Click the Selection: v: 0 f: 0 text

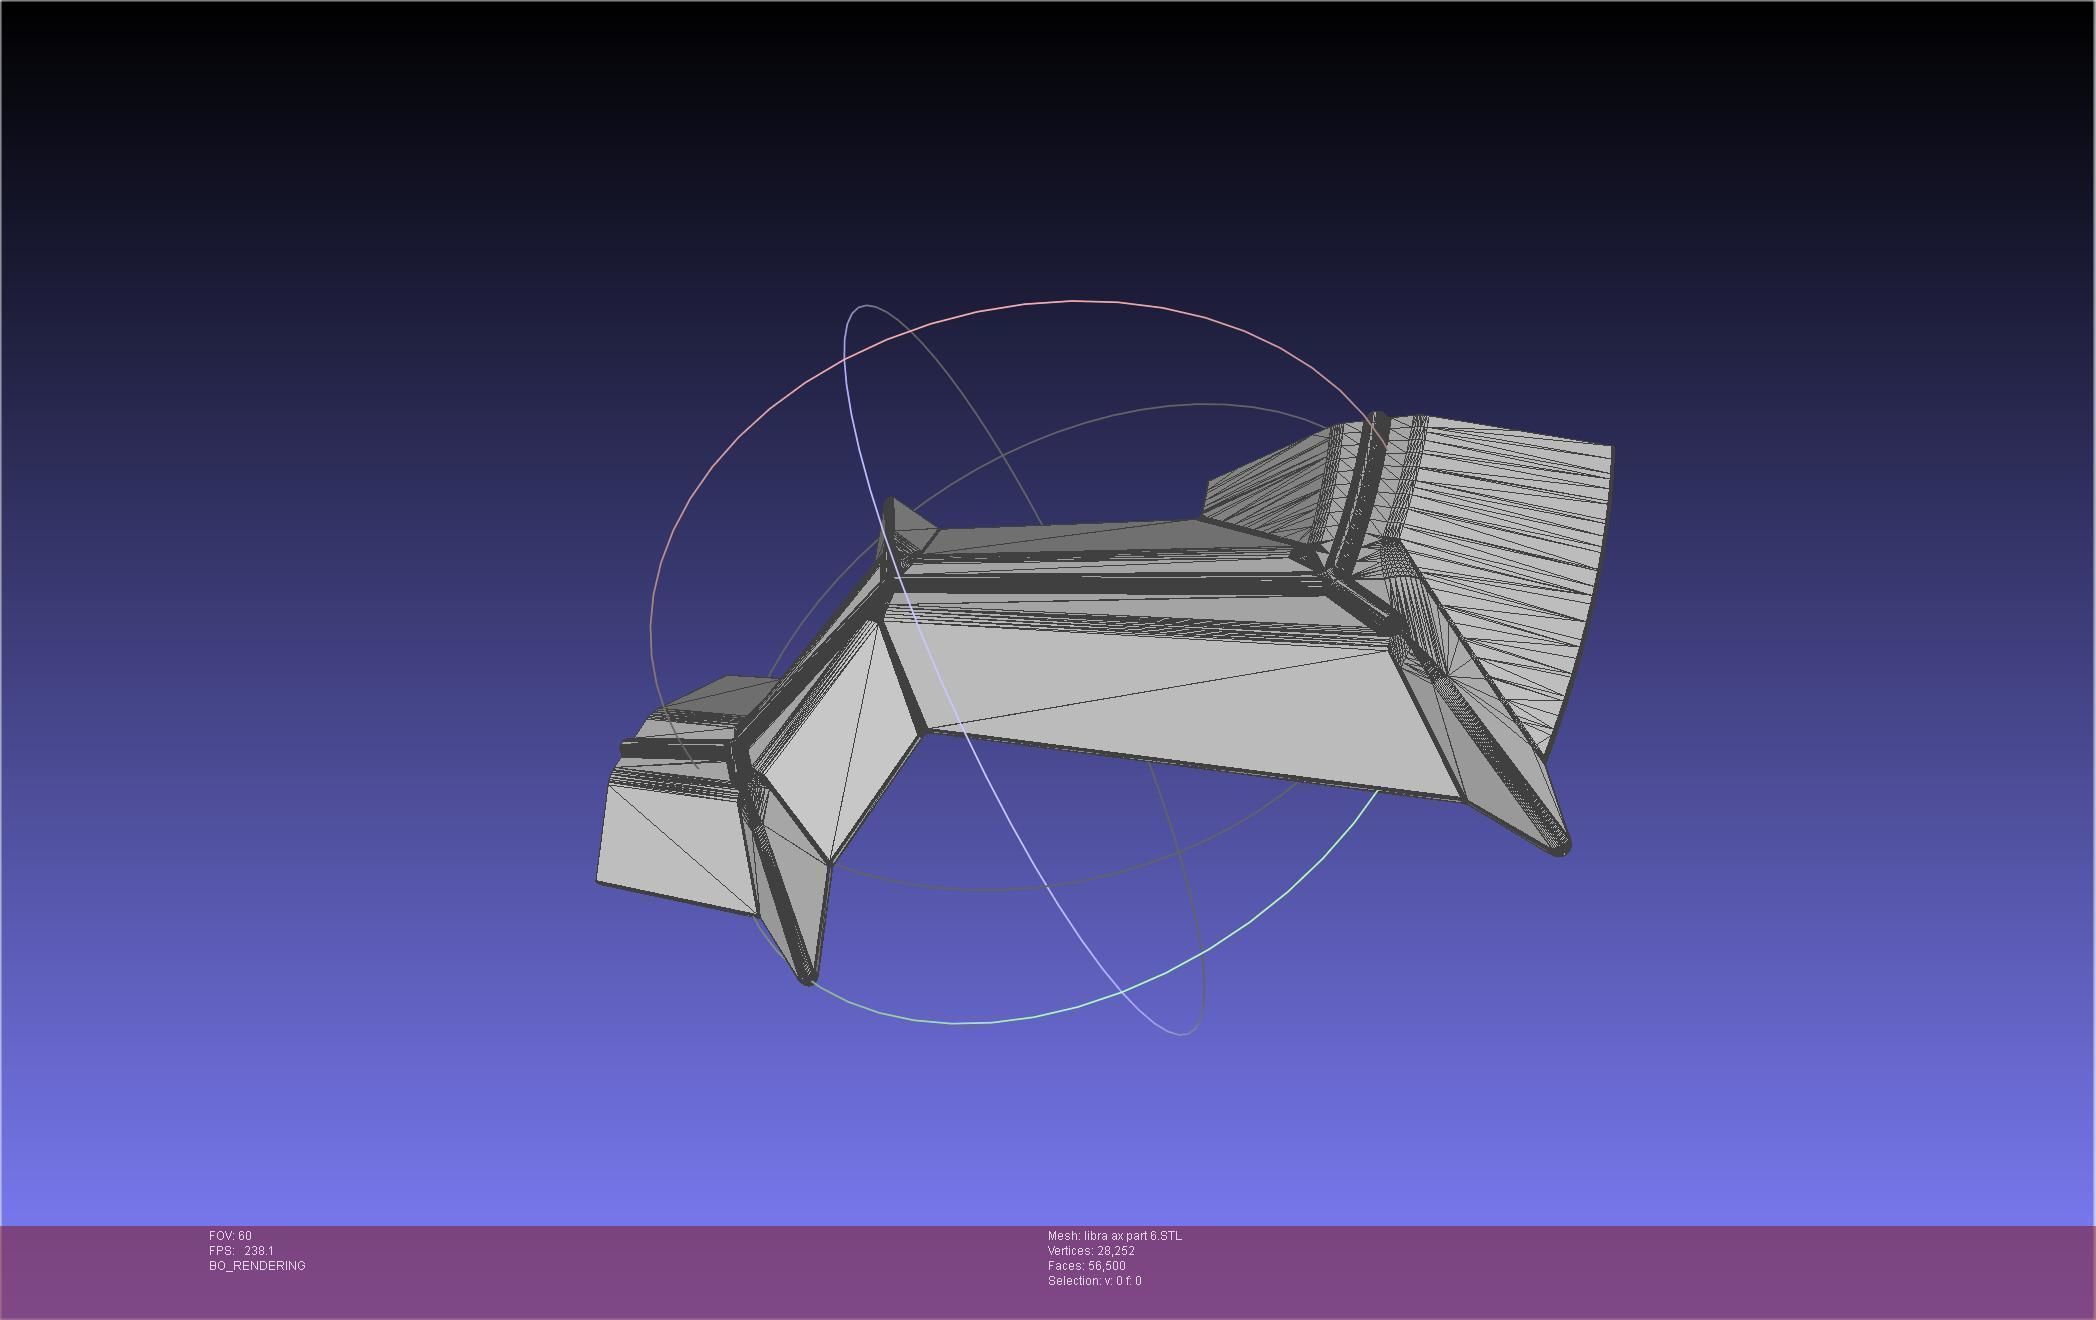1094,1281
